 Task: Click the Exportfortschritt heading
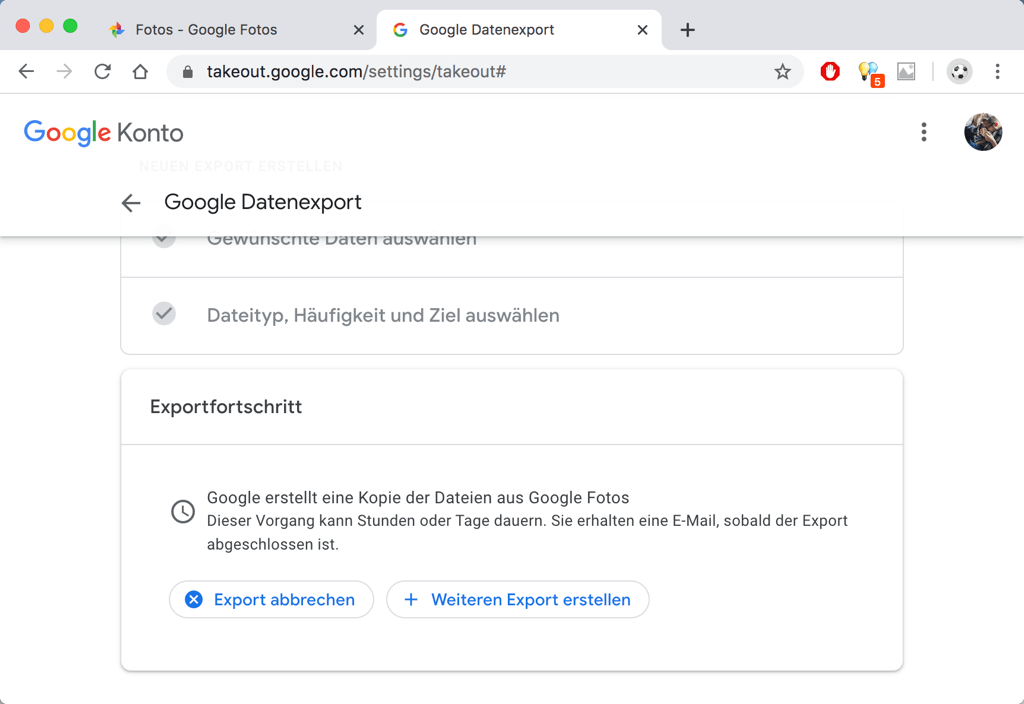(x=226, y=407)
